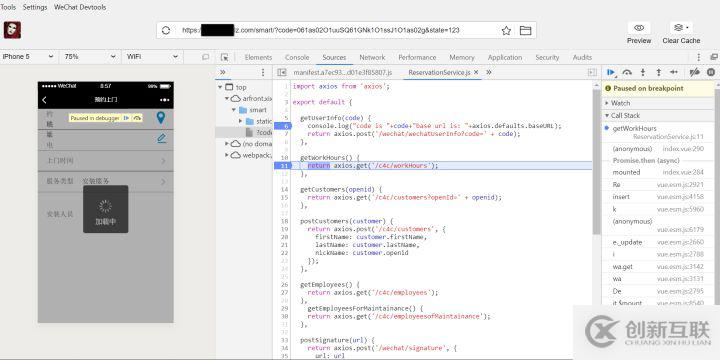Image resolution: width=720 pixels, height=360 pixels.
Task: Click the dock window icon at far right
Action: point(714,57)
